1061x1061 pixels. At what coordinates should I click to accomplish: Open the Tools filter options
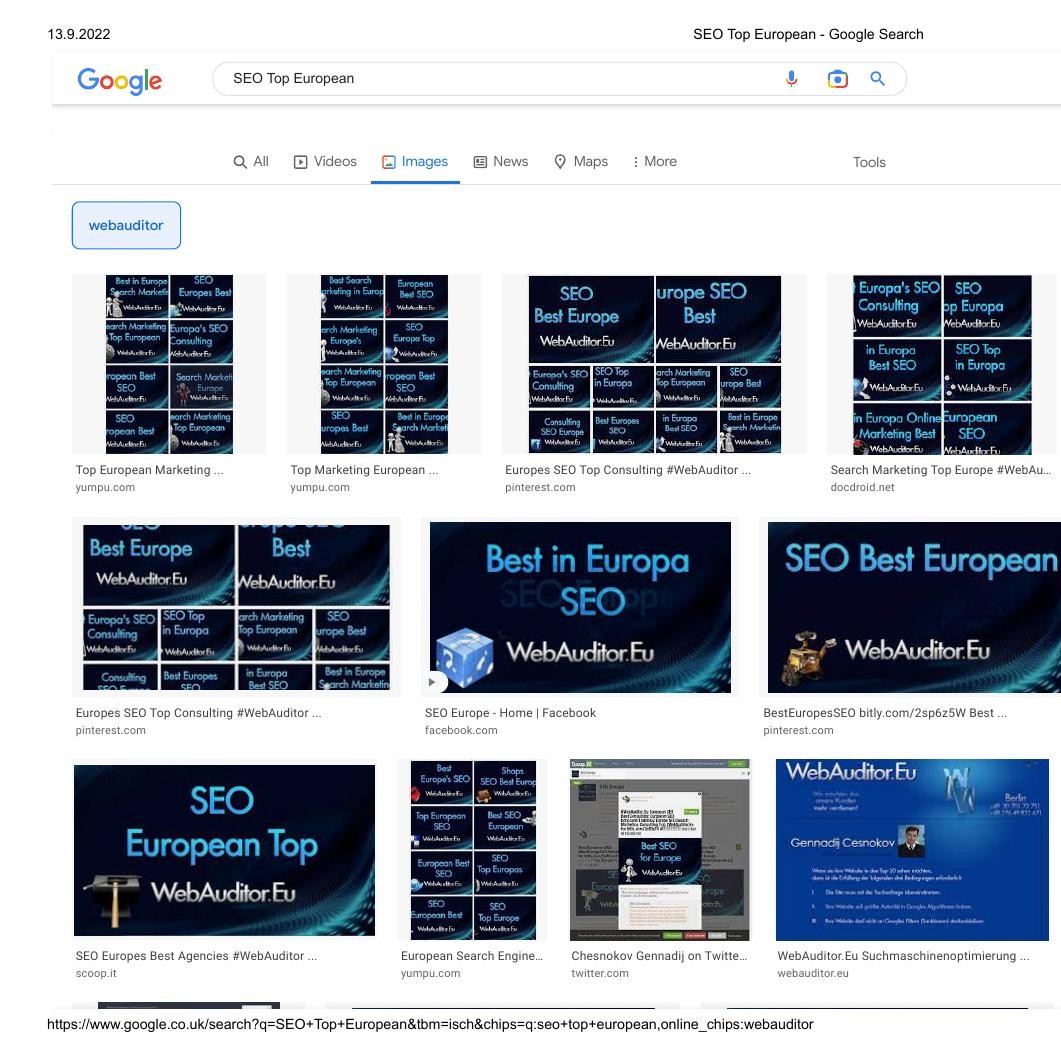tap(868, 161)
